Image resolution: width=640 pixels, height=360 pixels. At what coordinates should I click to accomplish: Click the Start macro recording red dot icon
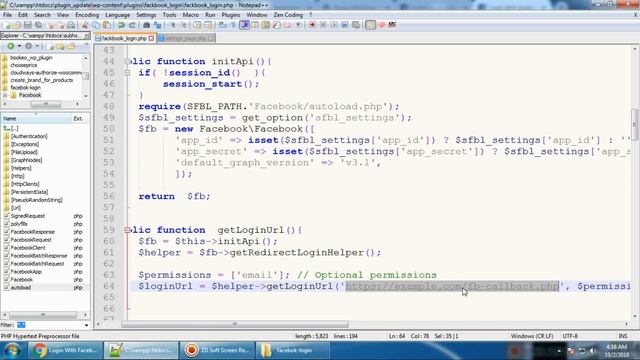coord(312,25)
